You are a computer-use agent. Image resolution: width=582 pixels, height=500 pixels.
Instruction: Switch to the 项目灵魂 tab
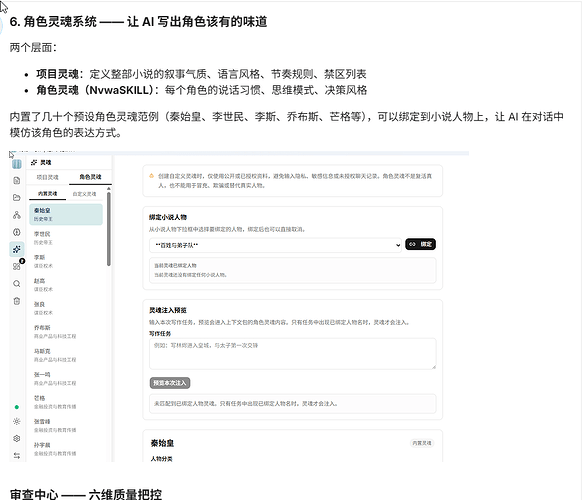48,177
